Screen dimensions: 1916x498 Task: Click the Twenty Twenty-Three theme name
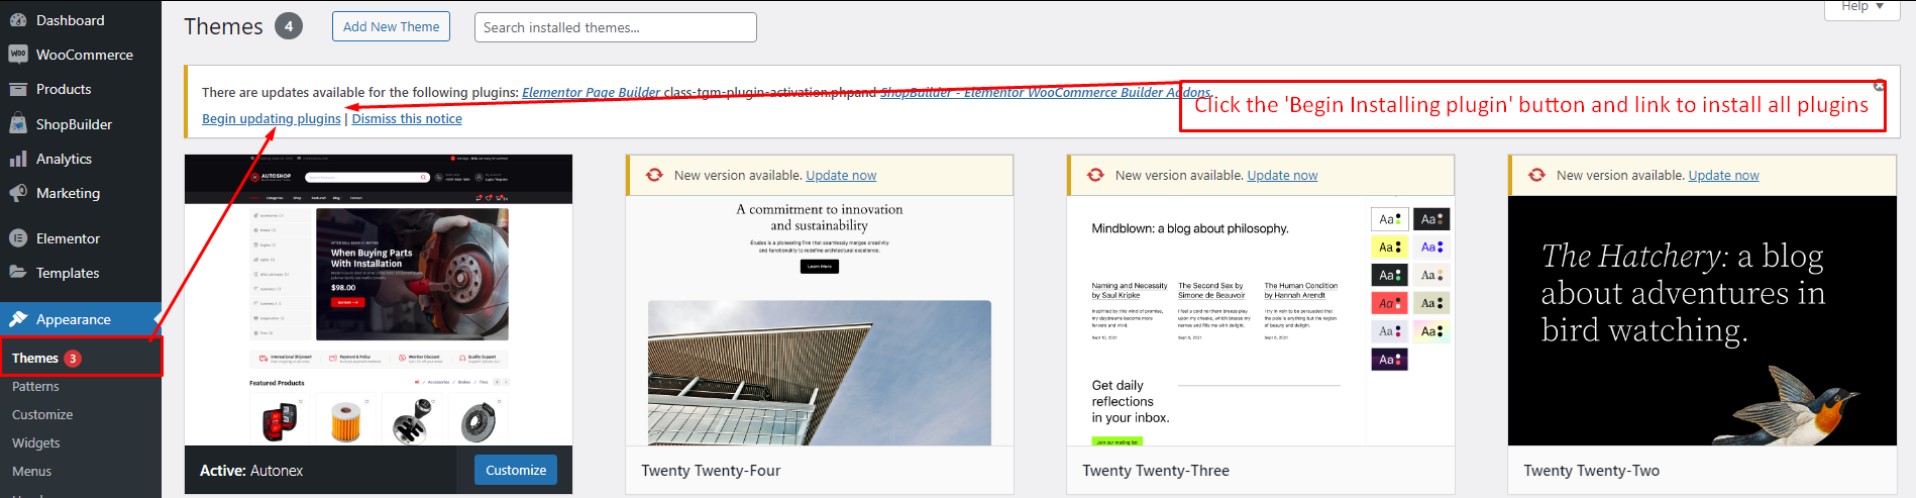(x=1156, y=470)
